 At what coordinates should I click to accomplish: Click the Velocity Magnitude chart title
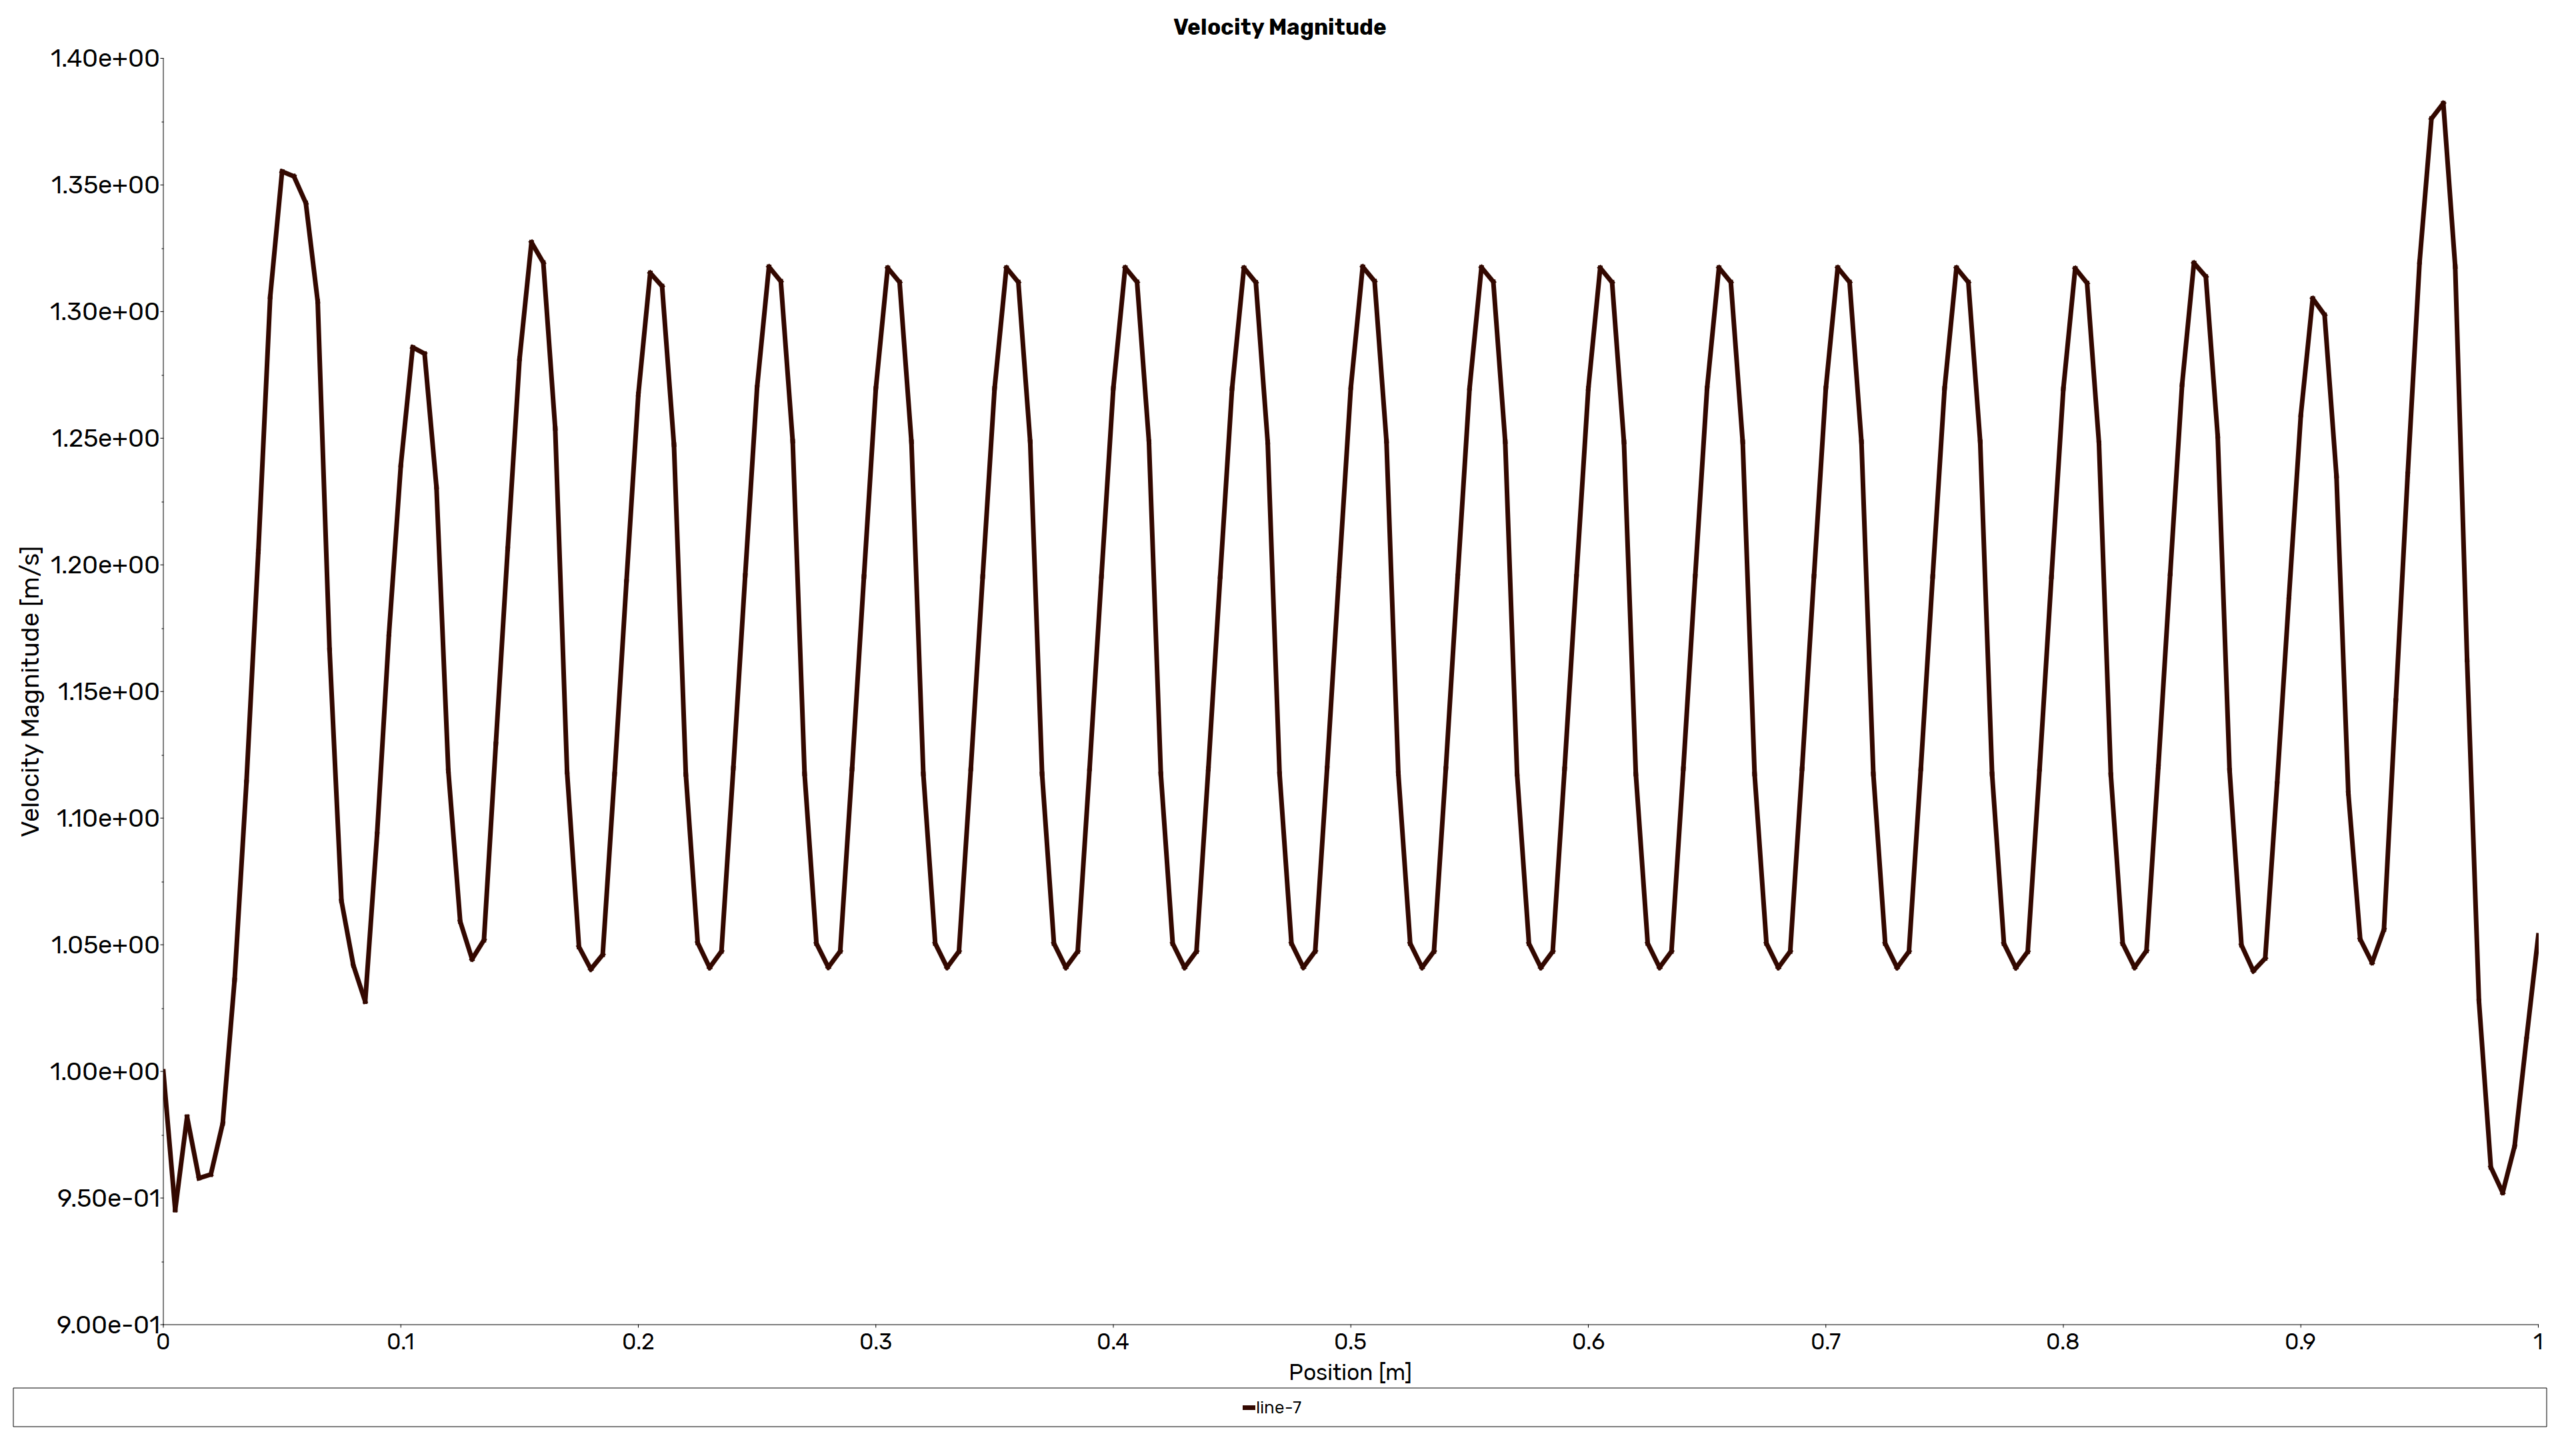tap(1279, 27)
